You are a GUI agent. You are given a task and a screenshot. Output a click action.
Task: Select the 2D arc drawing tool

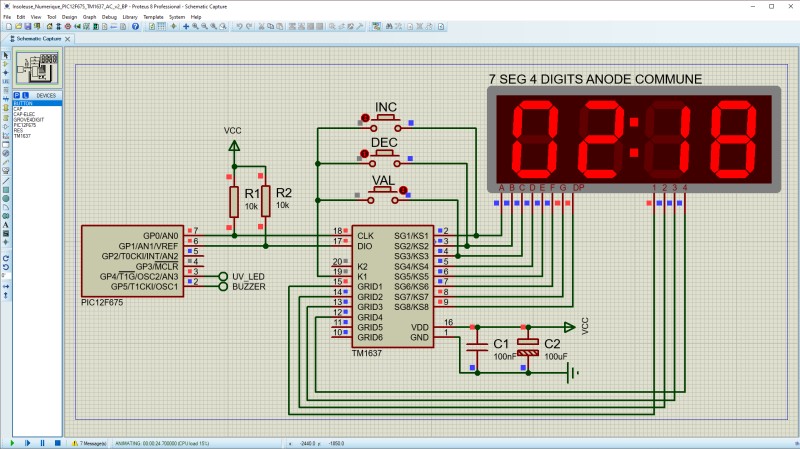coord(6,207)
